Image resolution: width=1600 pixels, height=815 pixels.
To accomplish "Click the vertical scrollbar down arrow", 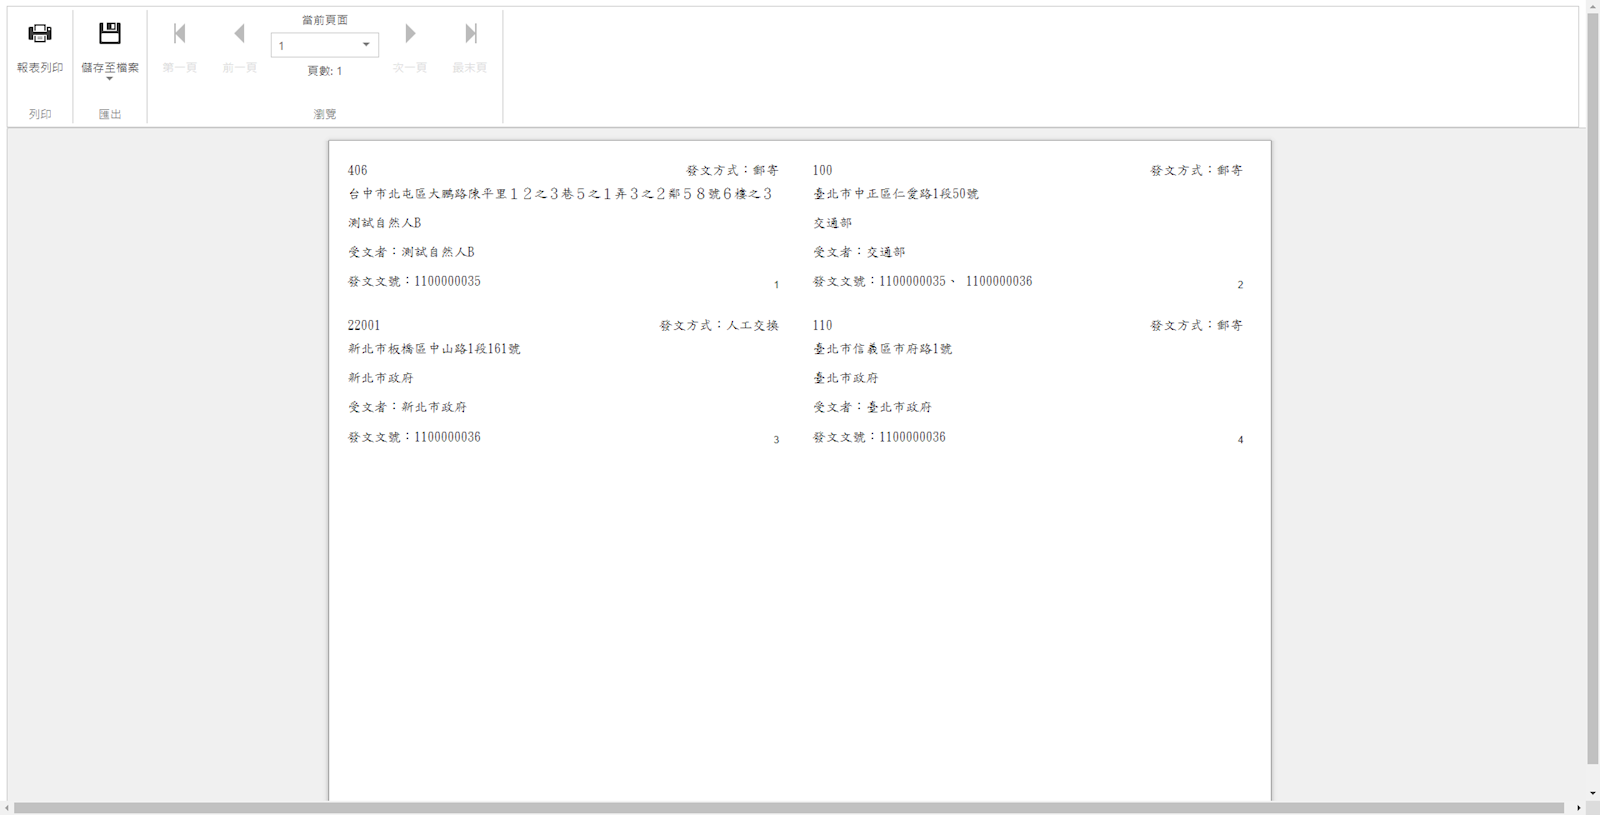I will [x=1592, y=793].
